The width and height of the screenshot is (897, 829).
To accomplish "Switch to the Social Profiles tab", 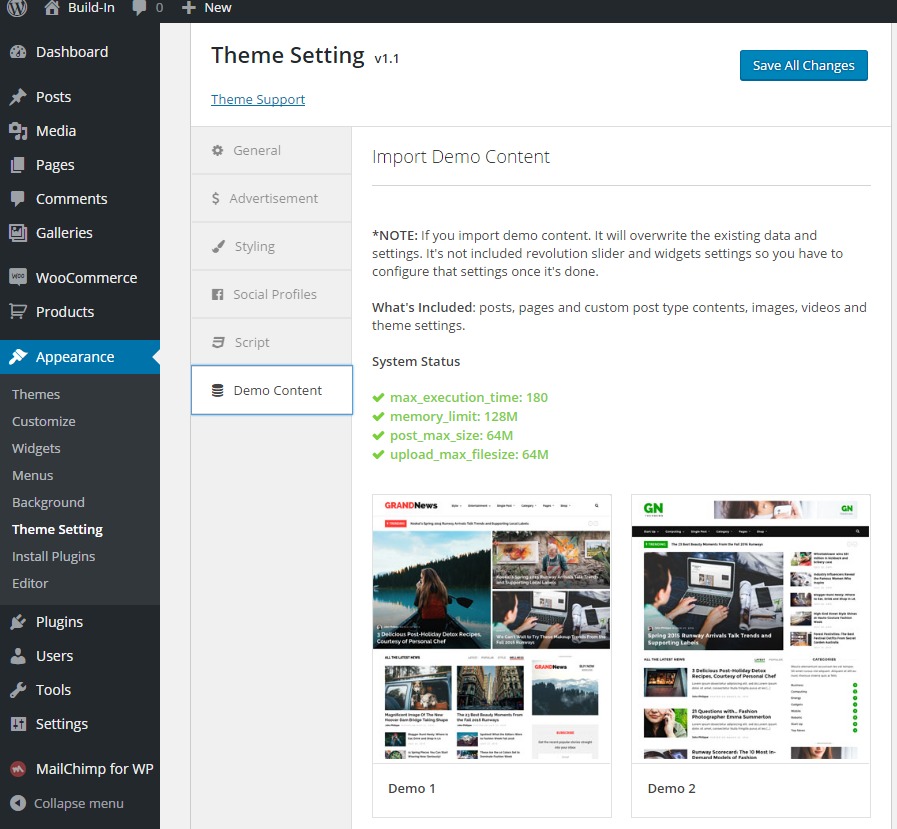I will 272,295.
